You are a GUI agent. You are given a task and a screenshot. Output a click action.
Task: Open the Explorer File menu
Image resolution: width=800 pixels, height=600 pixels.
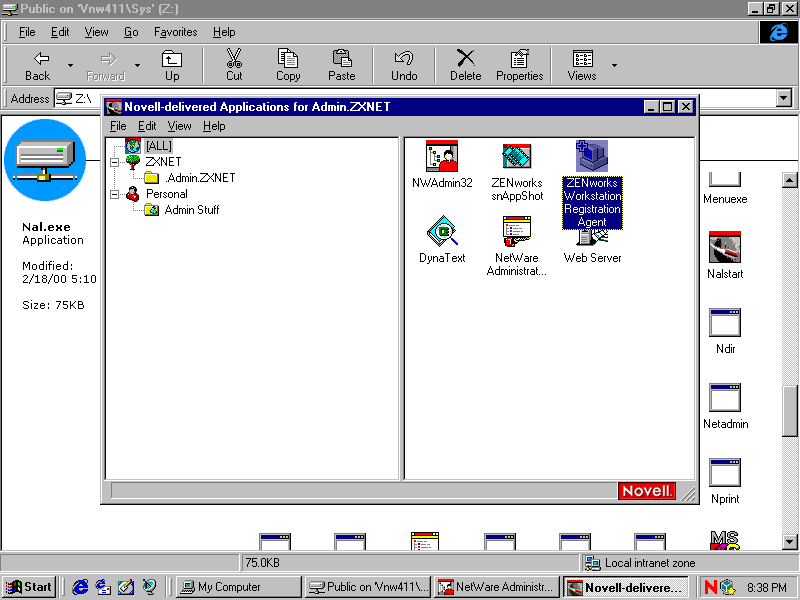pyautogui.click(x=27, y=32)
